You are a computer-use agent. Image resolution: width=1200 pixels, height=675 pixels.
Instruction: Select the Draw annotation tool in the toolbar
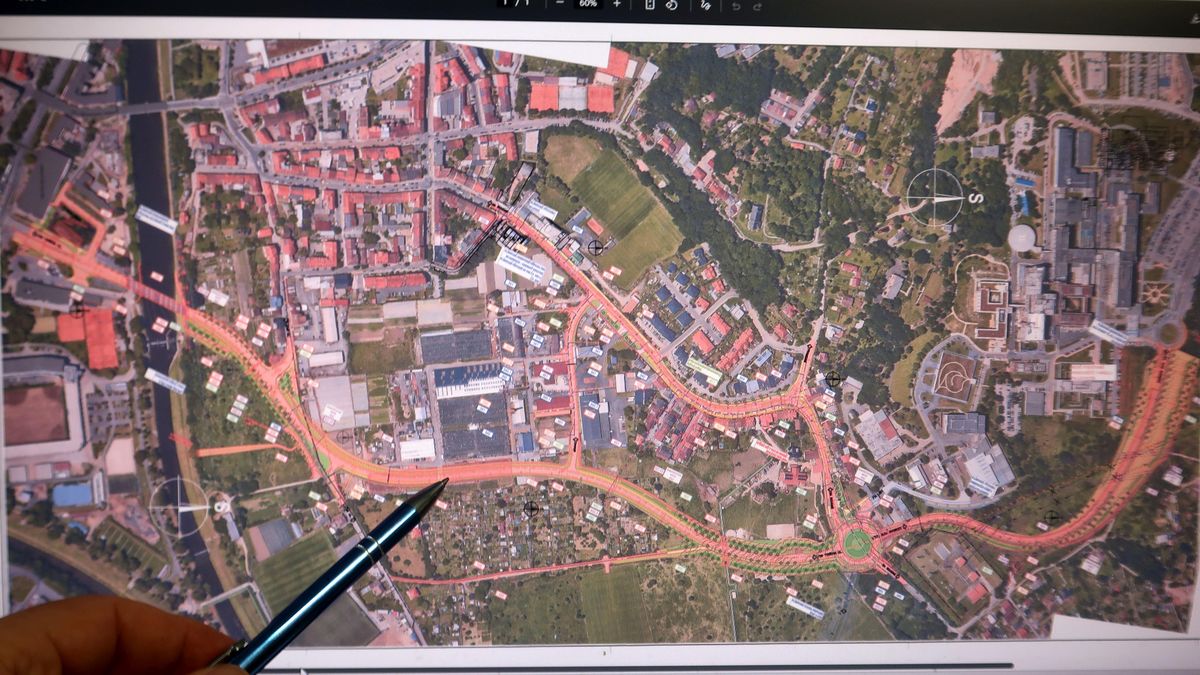pos(705,8)
